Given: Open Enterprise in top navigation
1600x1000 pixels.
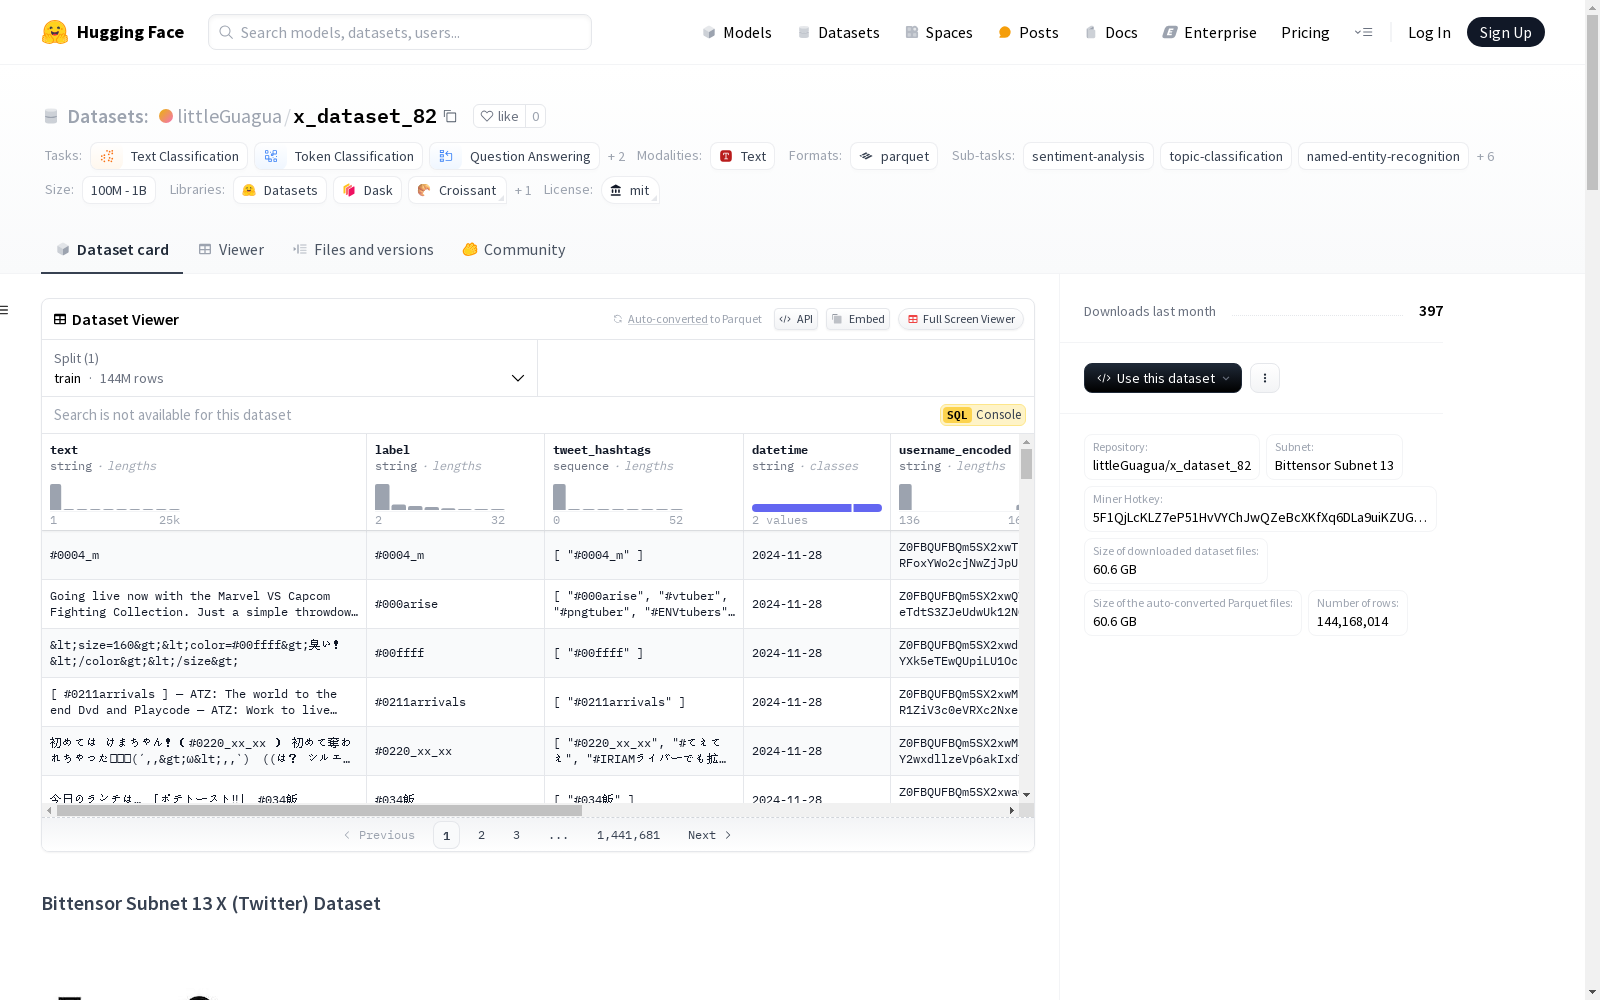Looking at the screenshot, I should click(x=1210, y=33).
